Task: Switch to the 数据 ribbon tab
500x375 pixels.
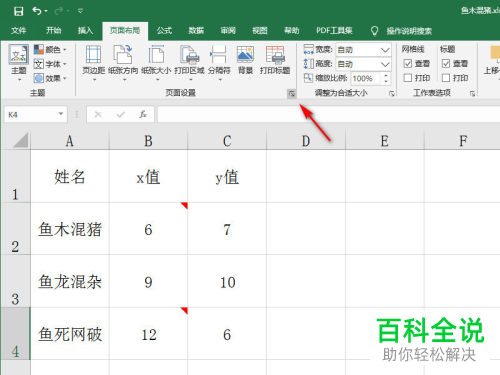Action: click(x=196, y=31)
